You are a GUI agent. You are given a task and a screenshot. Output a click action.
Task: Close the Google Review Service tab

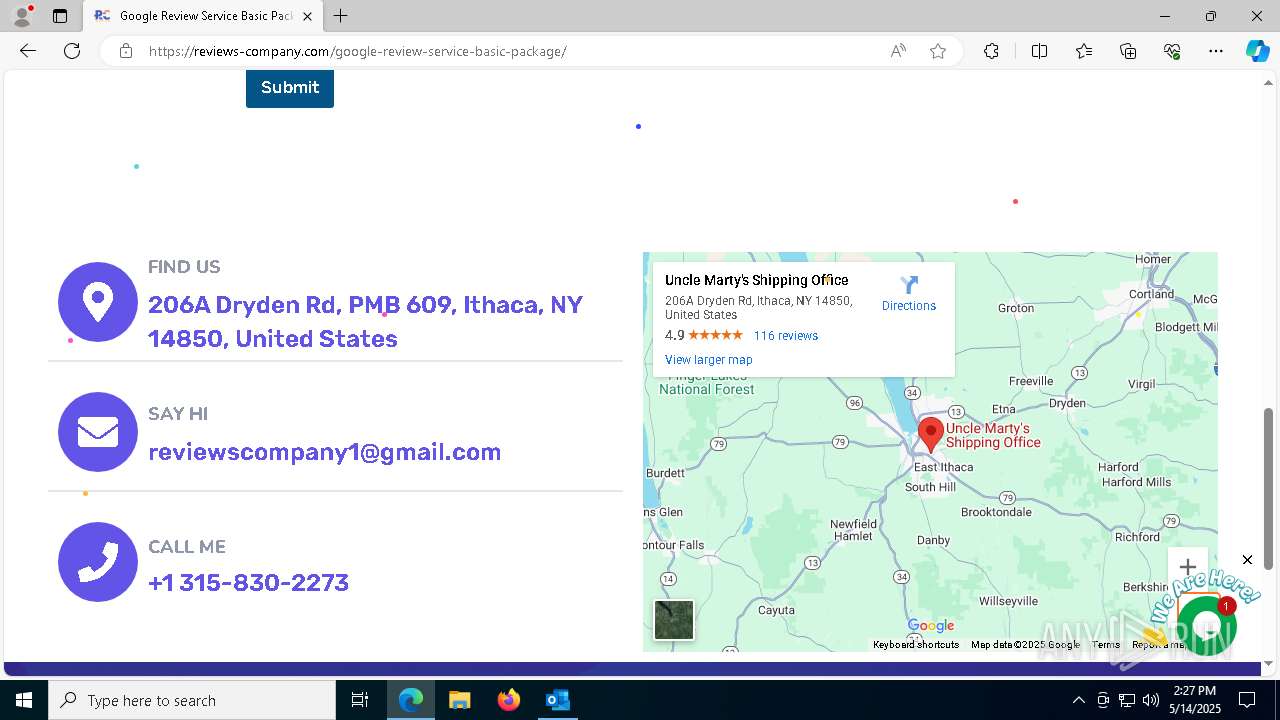(307, 16)
